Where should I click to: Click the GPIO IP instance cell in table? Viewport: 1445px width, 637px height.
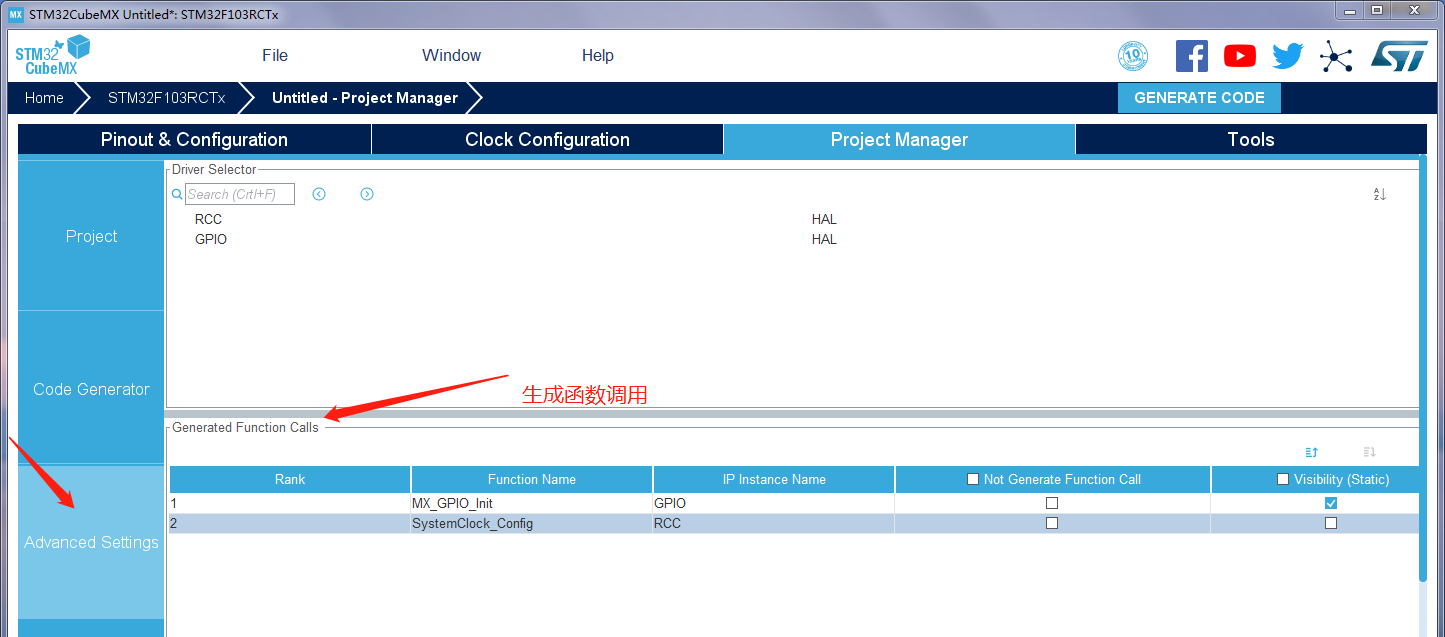[773, 503]
